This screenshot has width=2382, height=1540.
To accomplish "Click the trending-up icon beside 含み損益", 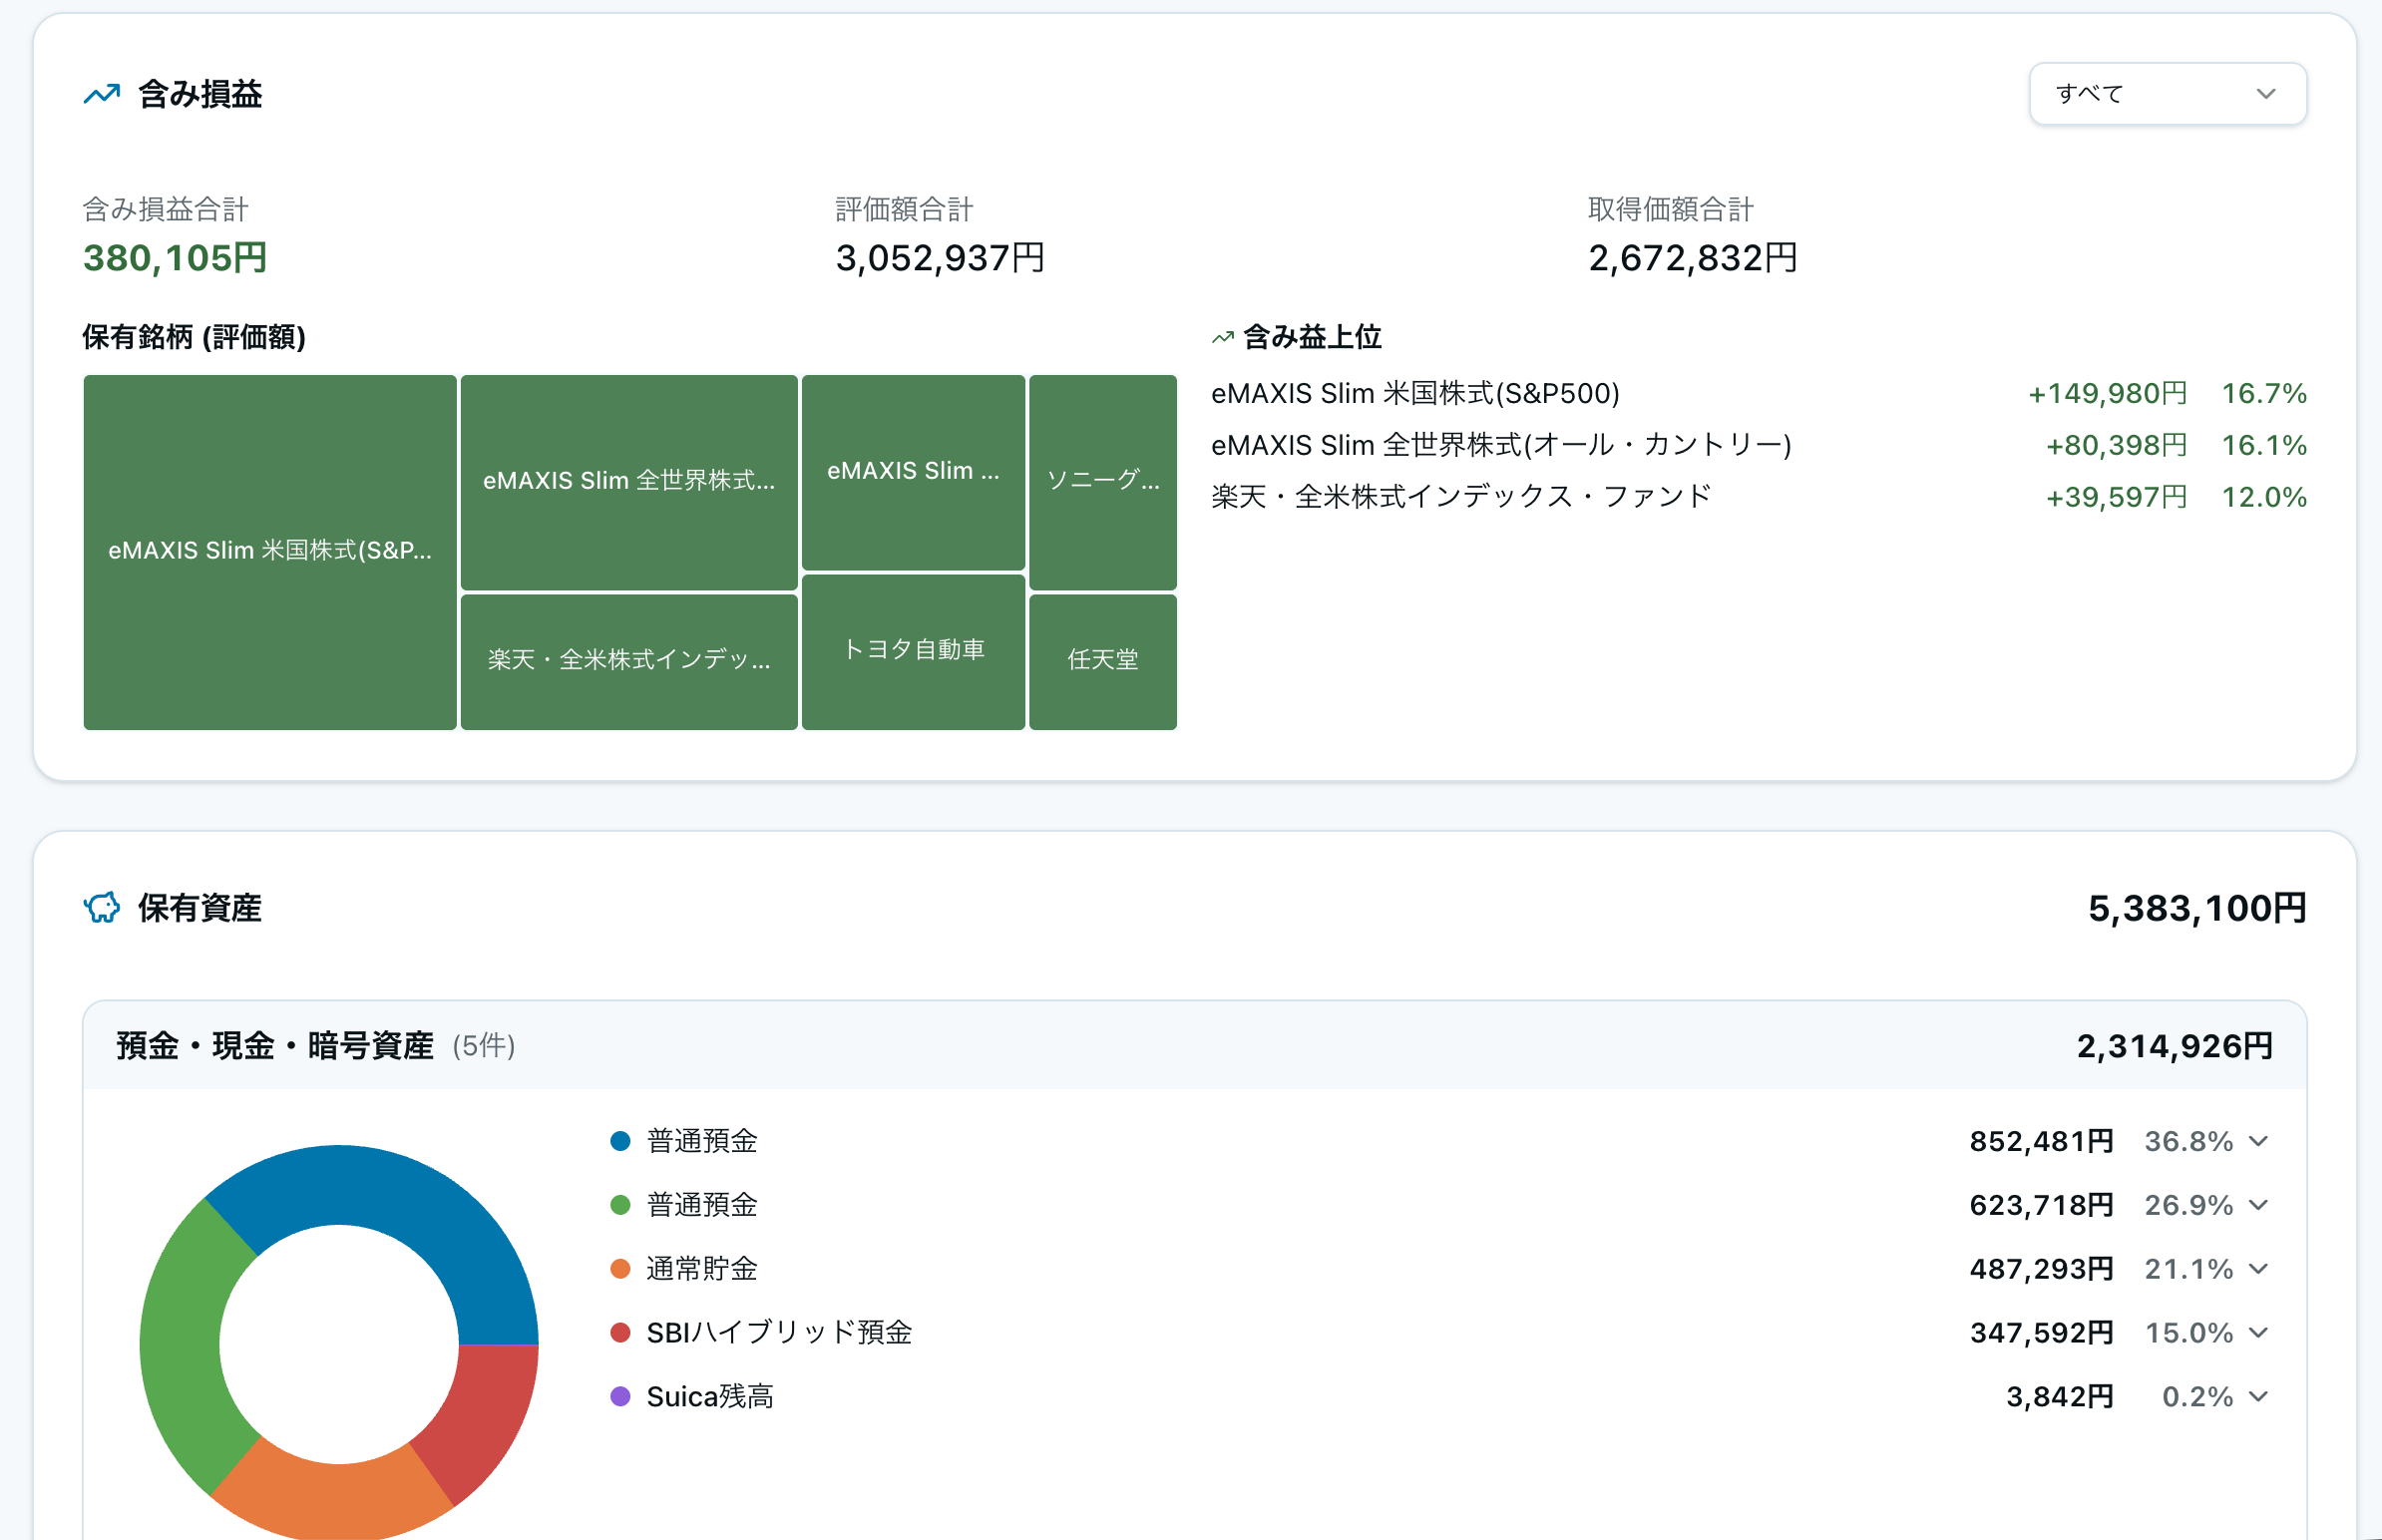I will pyautogui.click(x=101, y=94).
